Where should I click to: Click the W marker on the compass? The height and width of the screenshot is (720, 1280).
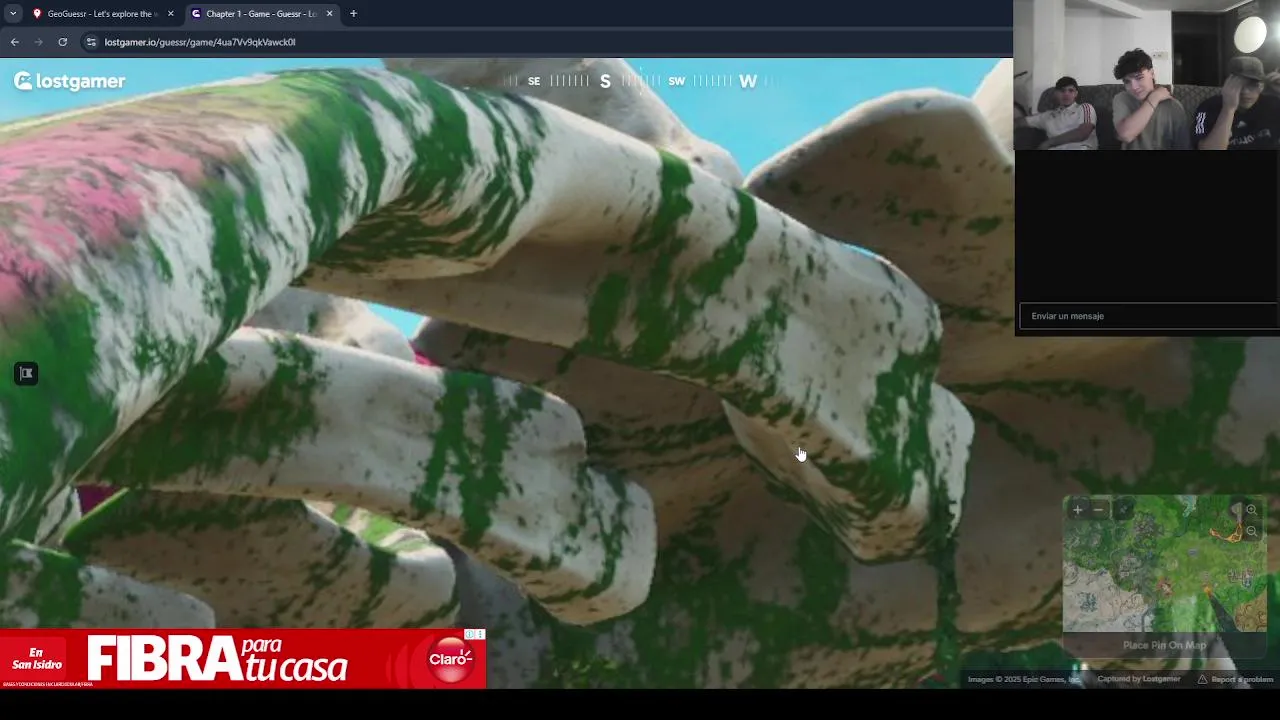748,81
